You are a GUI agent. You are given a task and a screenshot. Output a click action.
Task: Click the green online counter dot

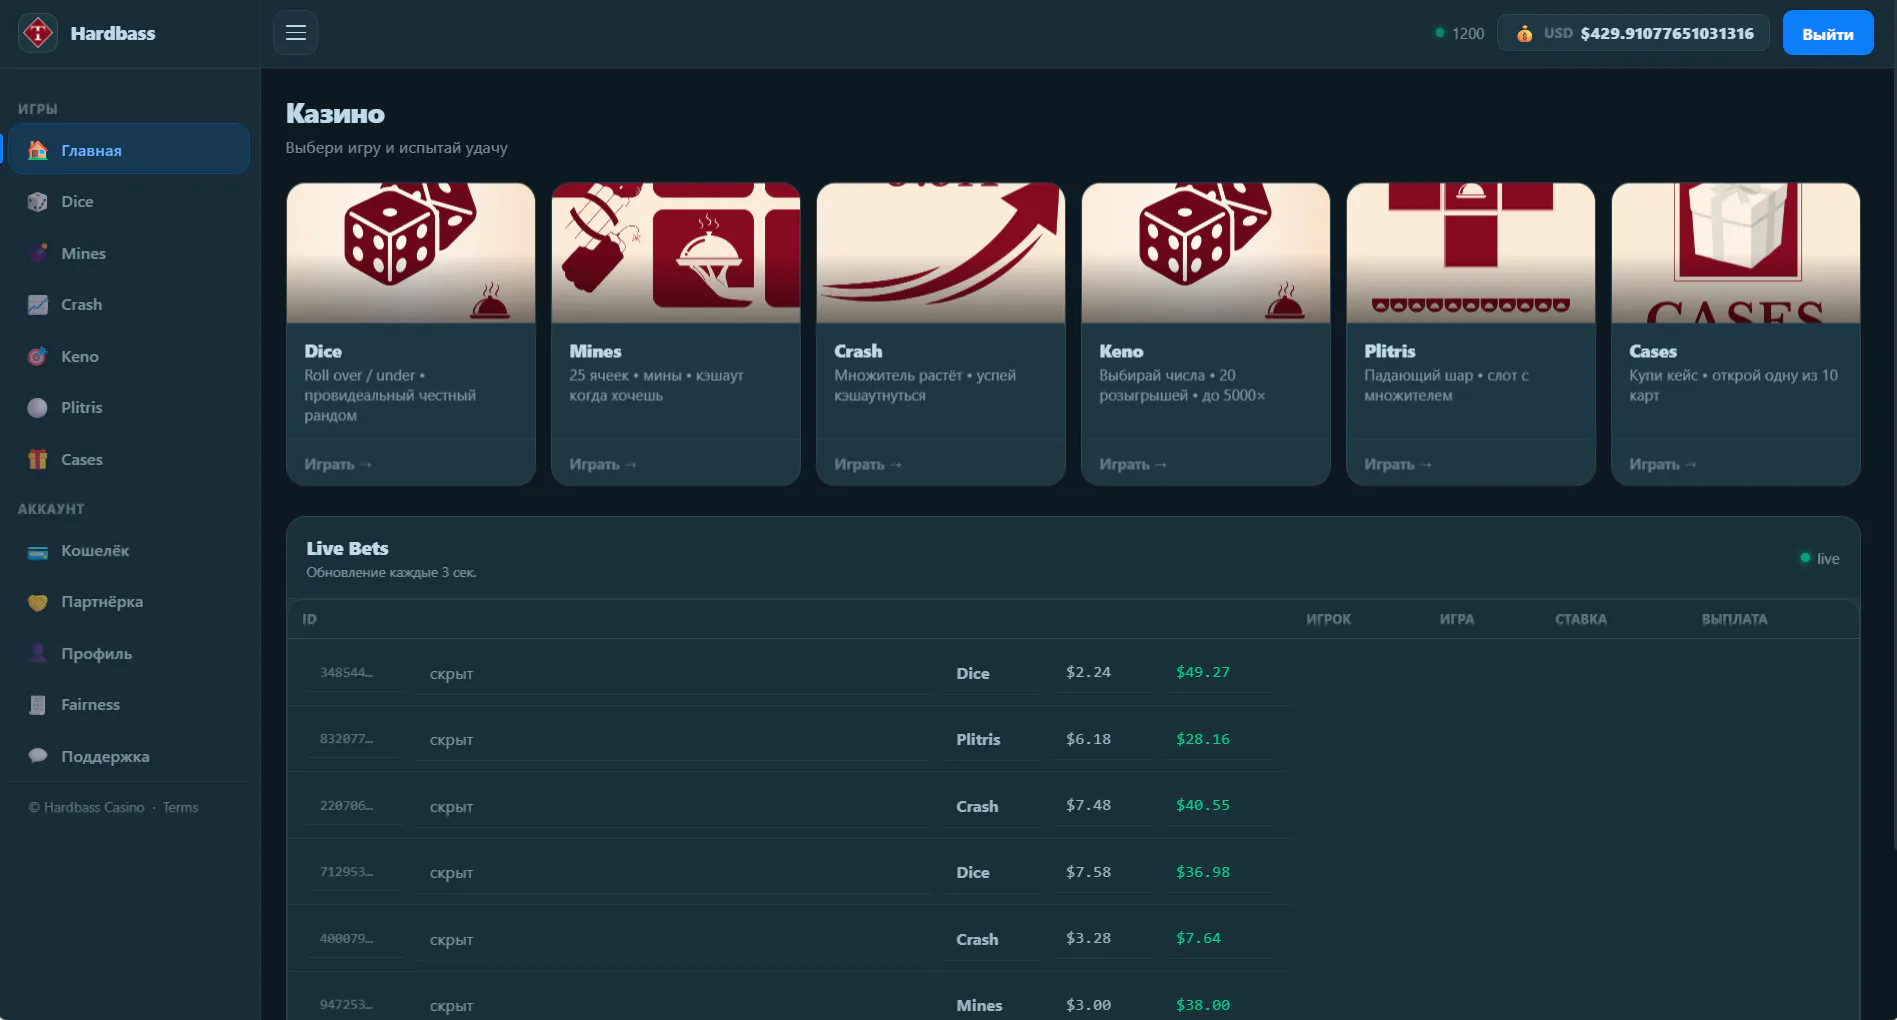click(x=1440, y=33)
